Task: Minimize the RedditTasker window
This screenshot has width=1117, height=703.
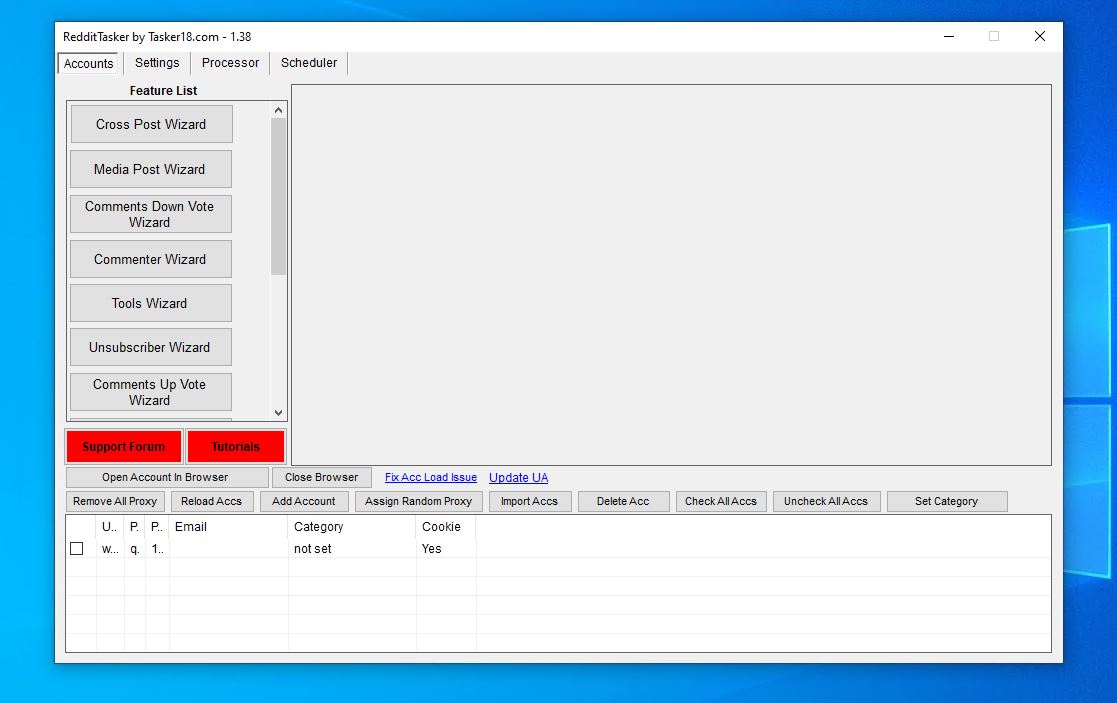Action: [949, 36]
